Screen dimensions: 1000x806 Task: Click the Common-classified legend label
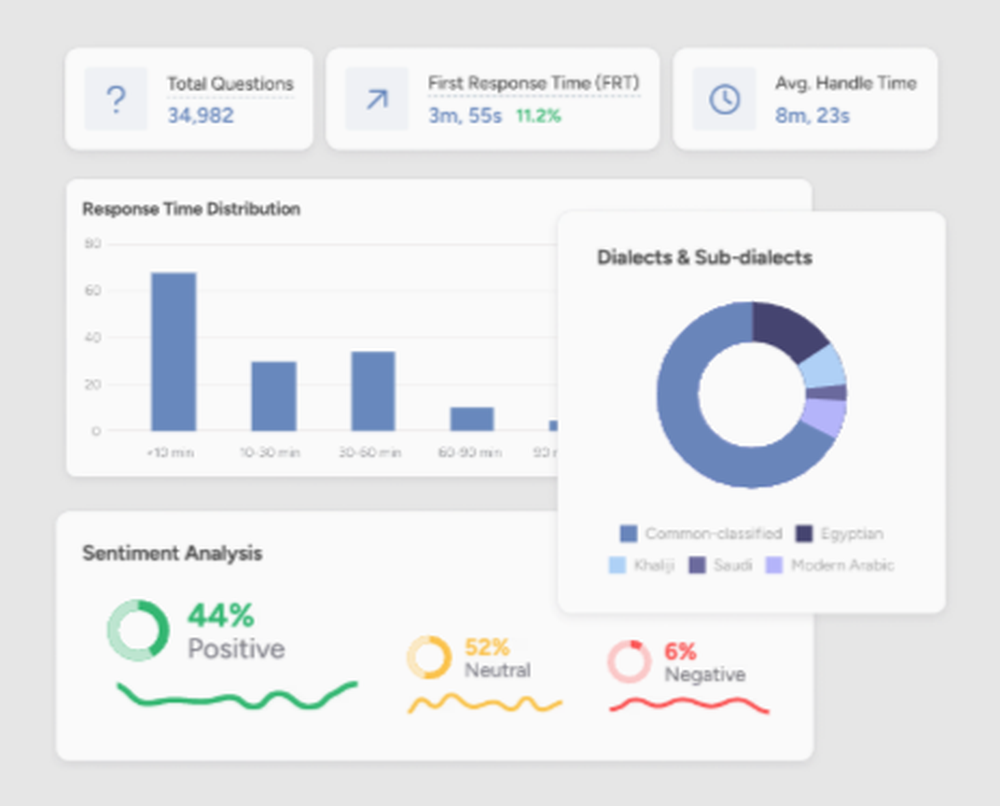pyautogui.click(x=713, y=534)
